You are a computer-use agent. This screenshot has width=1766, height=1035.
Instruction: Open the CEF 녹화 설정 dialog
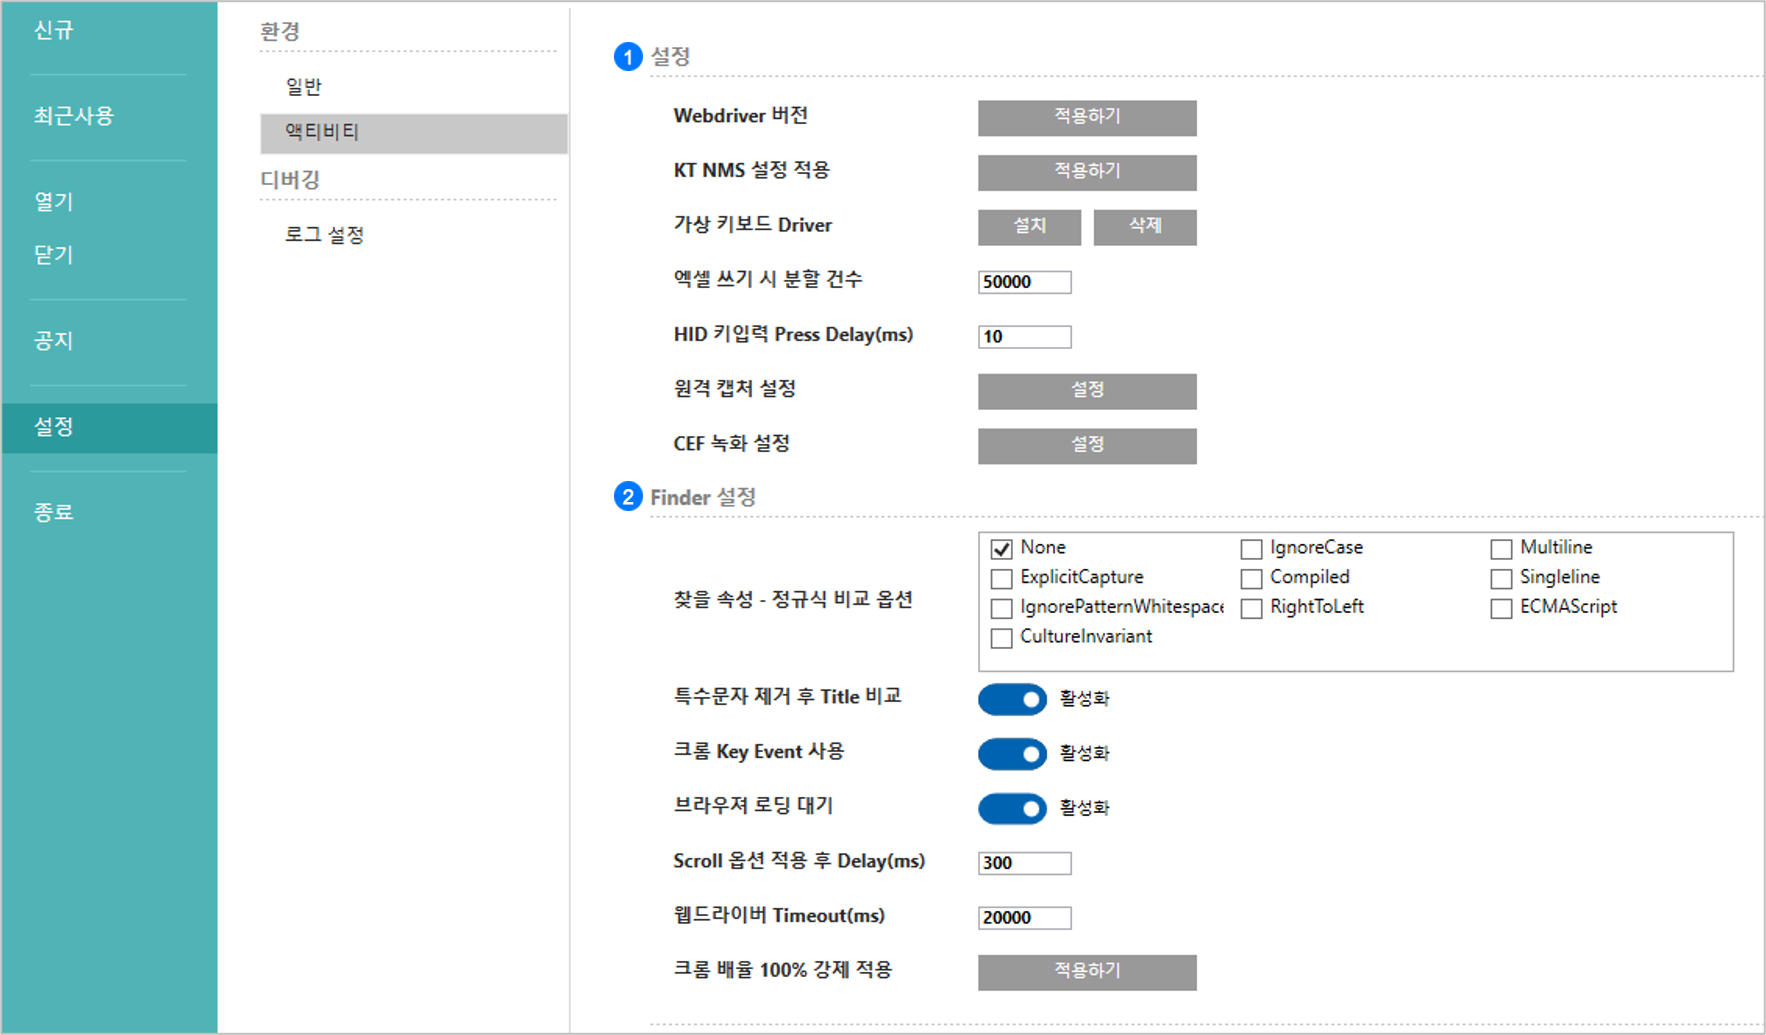pos(1087,445)
